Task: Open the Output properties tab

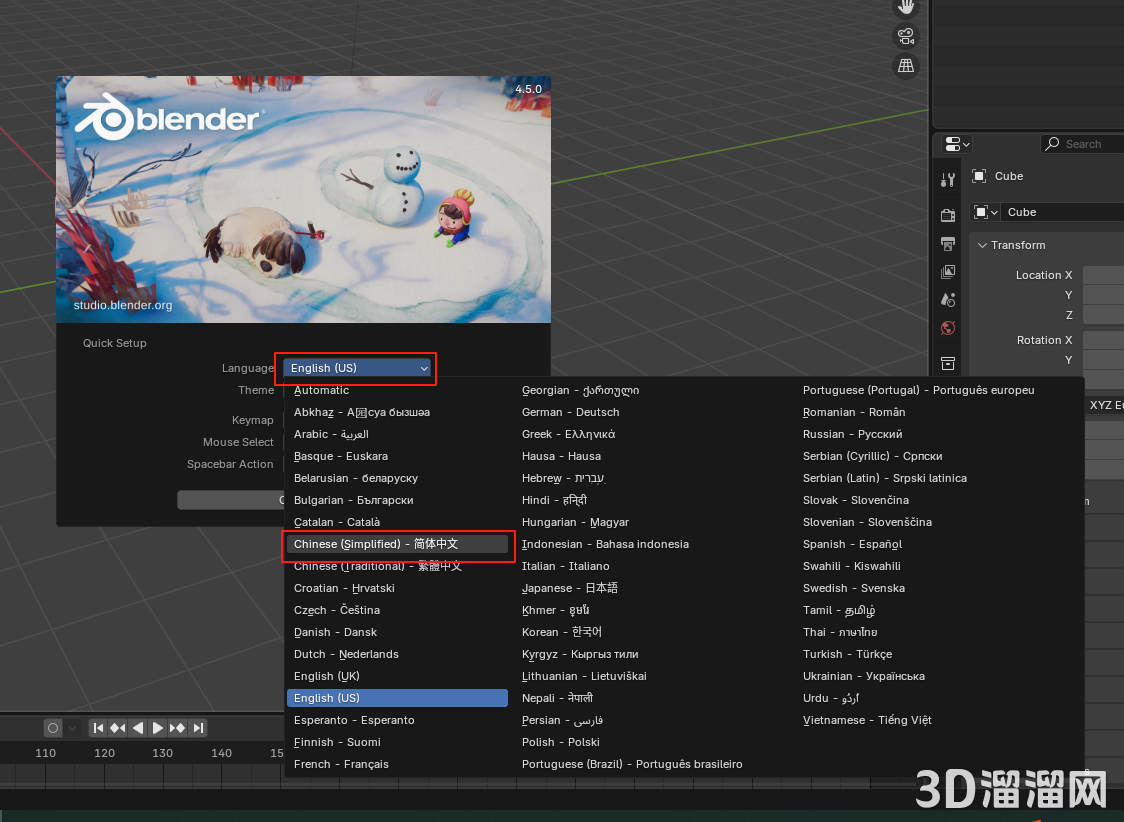Action: 947,243
